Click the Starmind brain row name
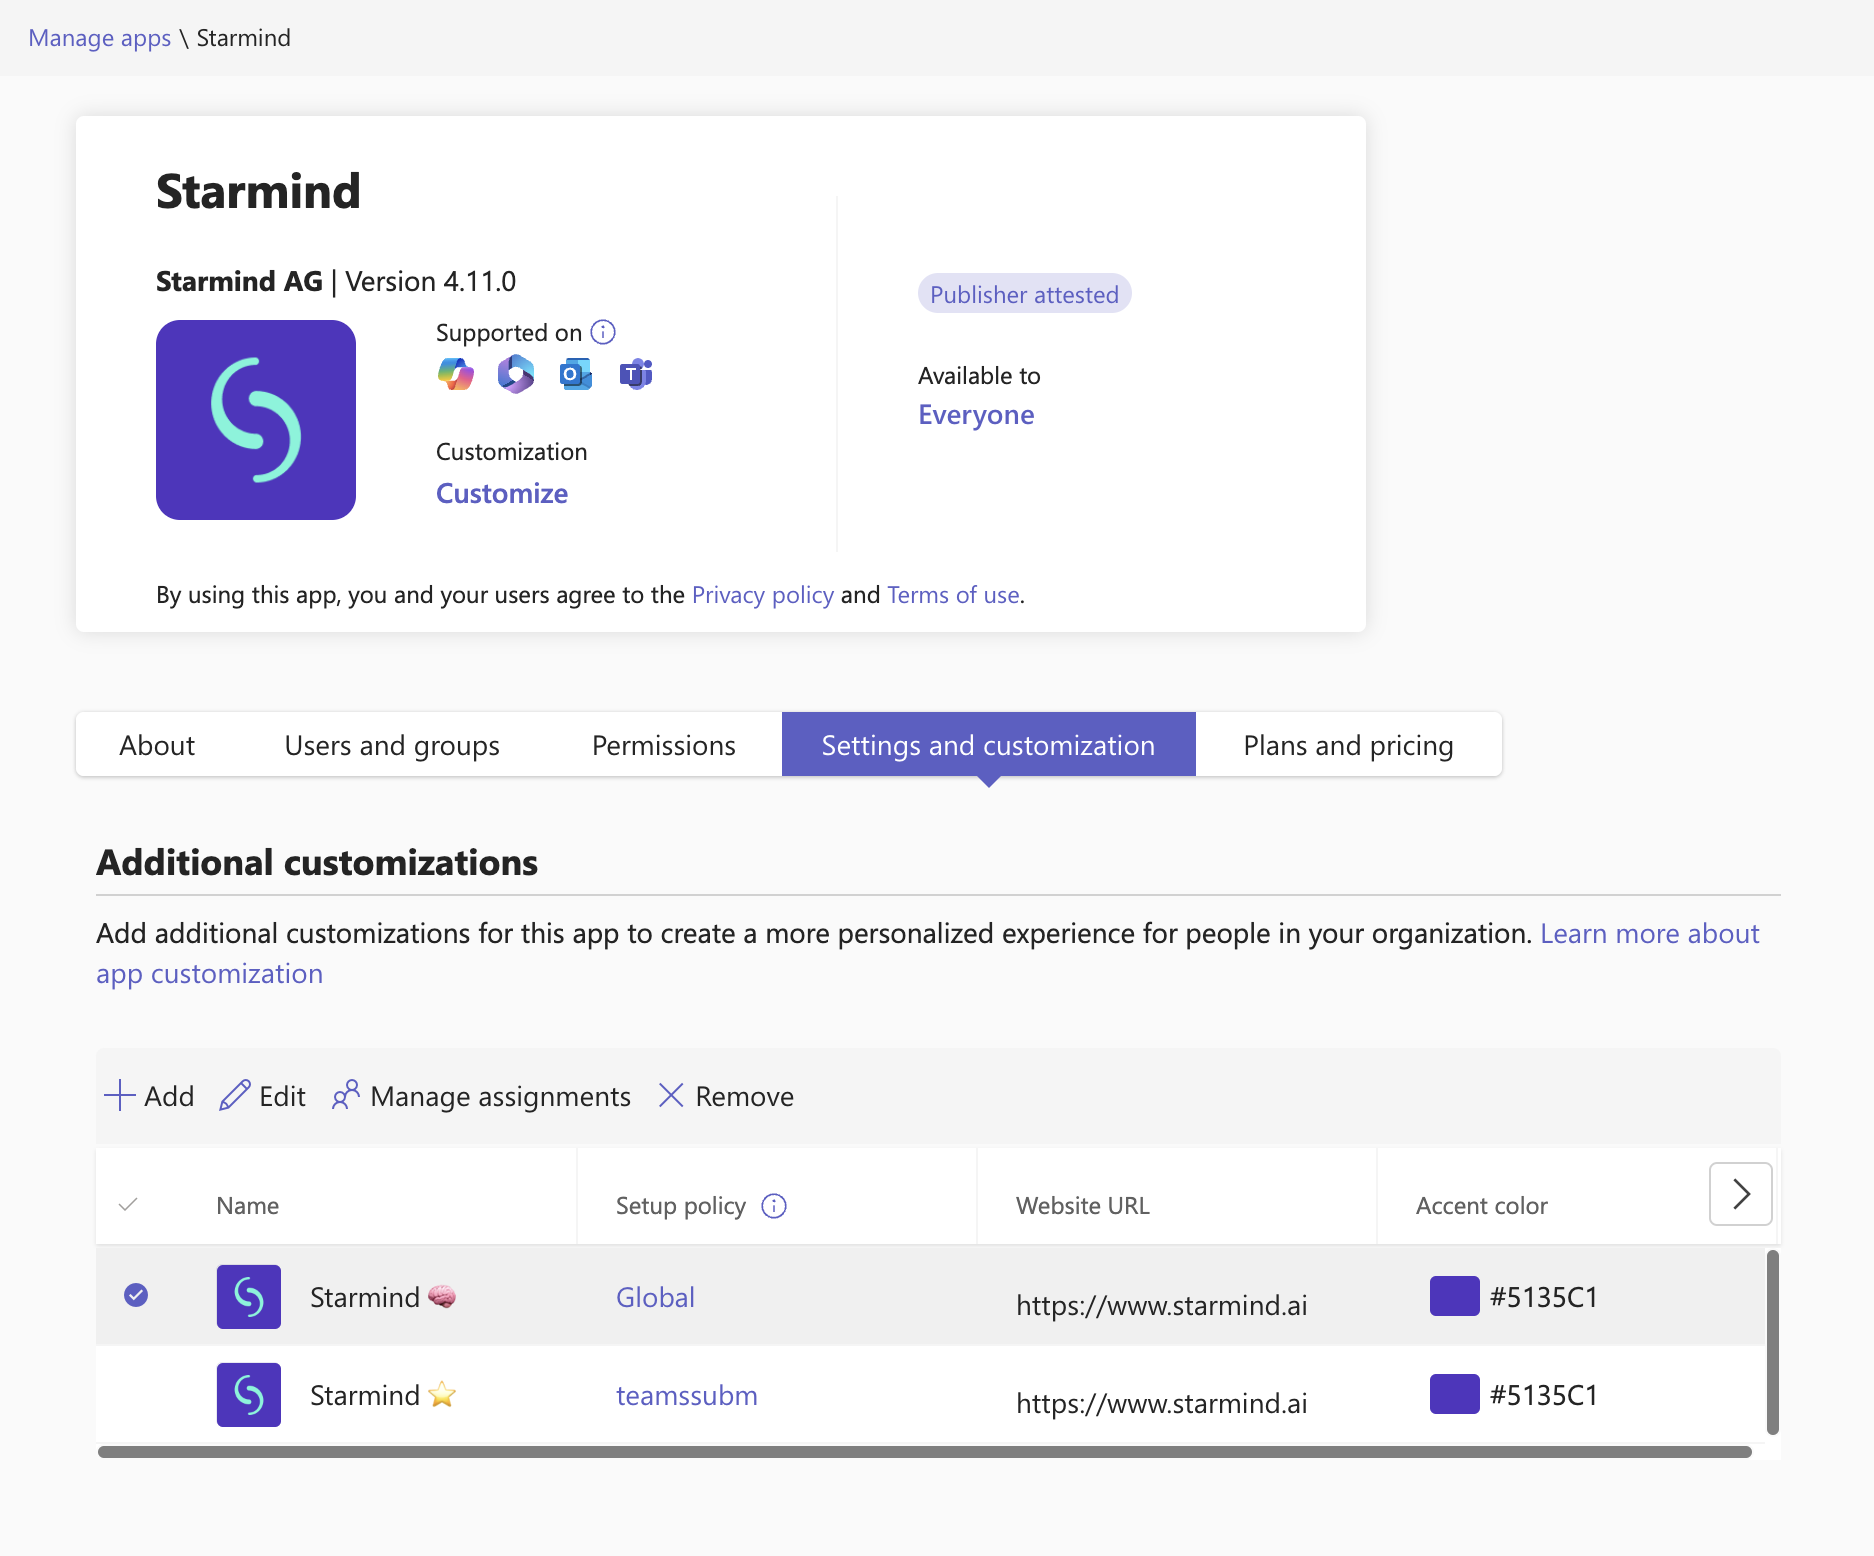The height and width of the screenshot is (1556, 1874). (383, 1297)
